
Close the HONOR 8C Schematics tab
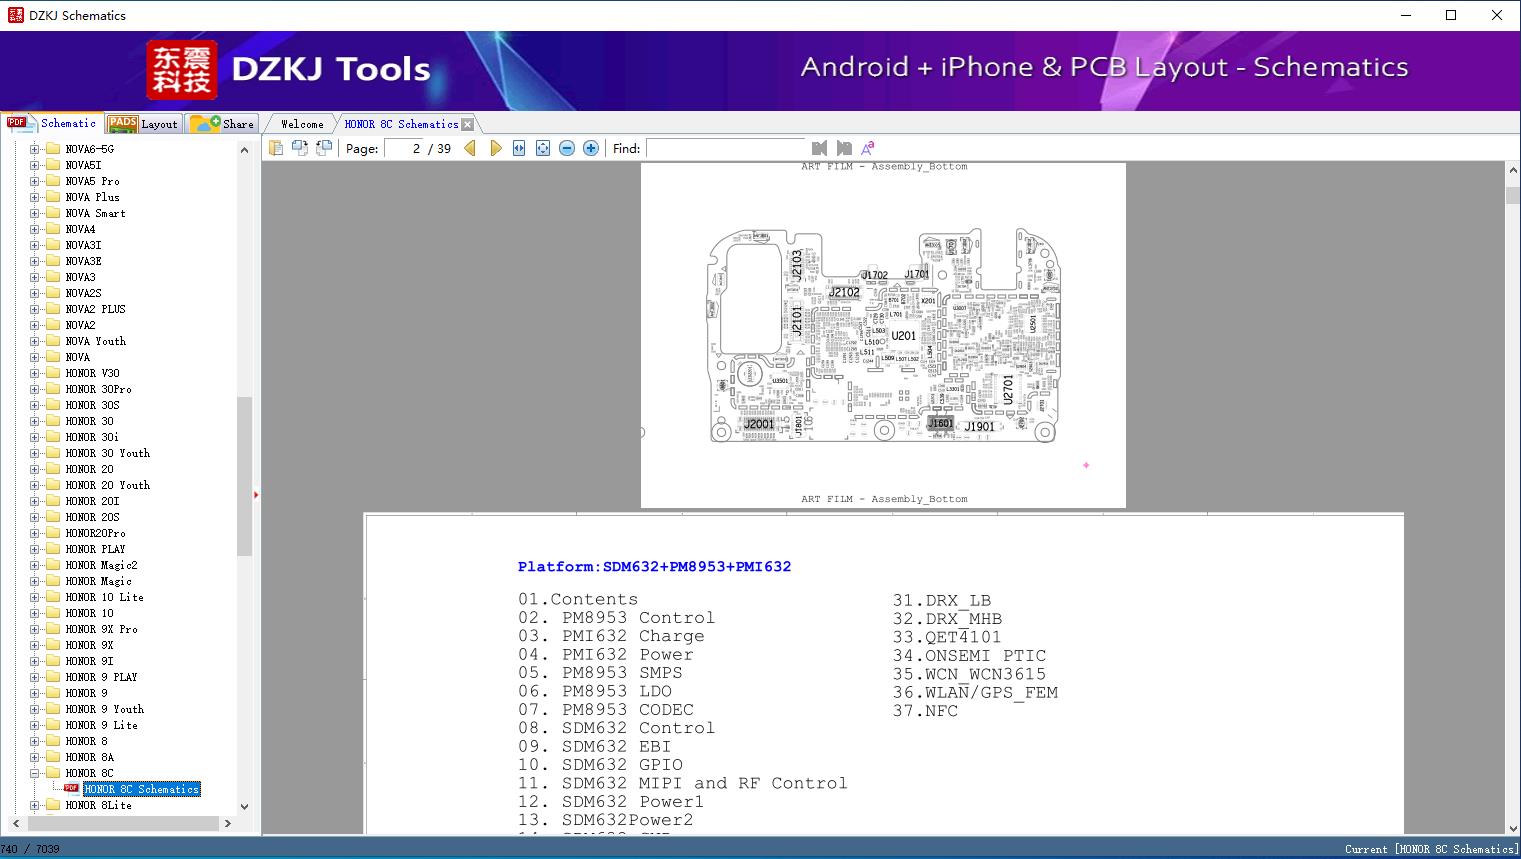coord(467,124)
